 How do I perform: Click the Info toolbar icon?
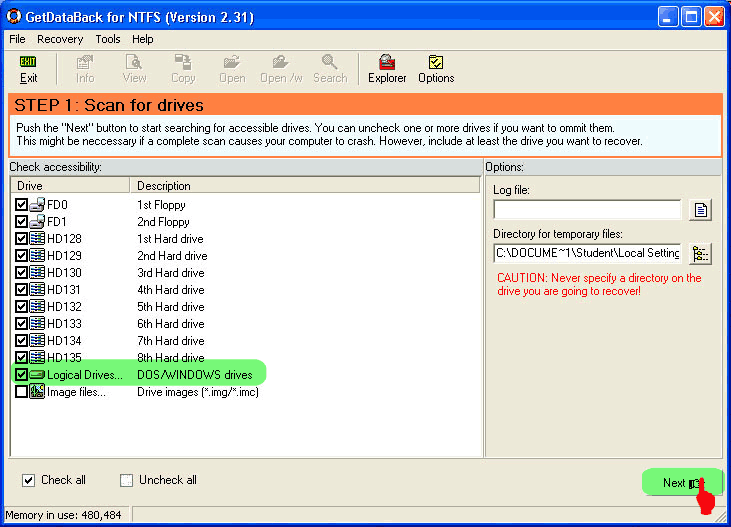tap(85, 62)
